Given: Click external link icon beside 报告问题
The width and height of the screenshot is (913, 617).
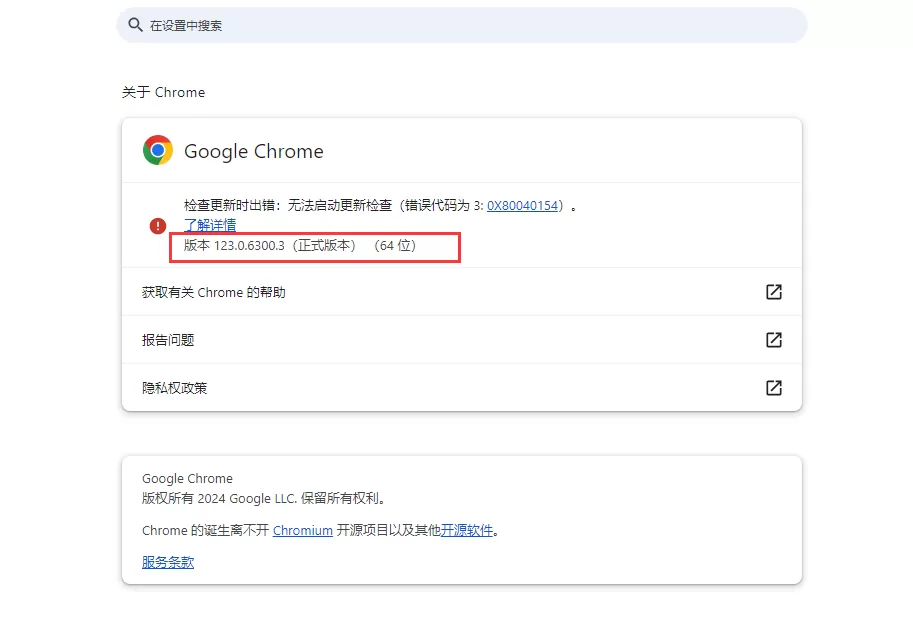Looking at the screenshot, I should (x=774, y=340).
